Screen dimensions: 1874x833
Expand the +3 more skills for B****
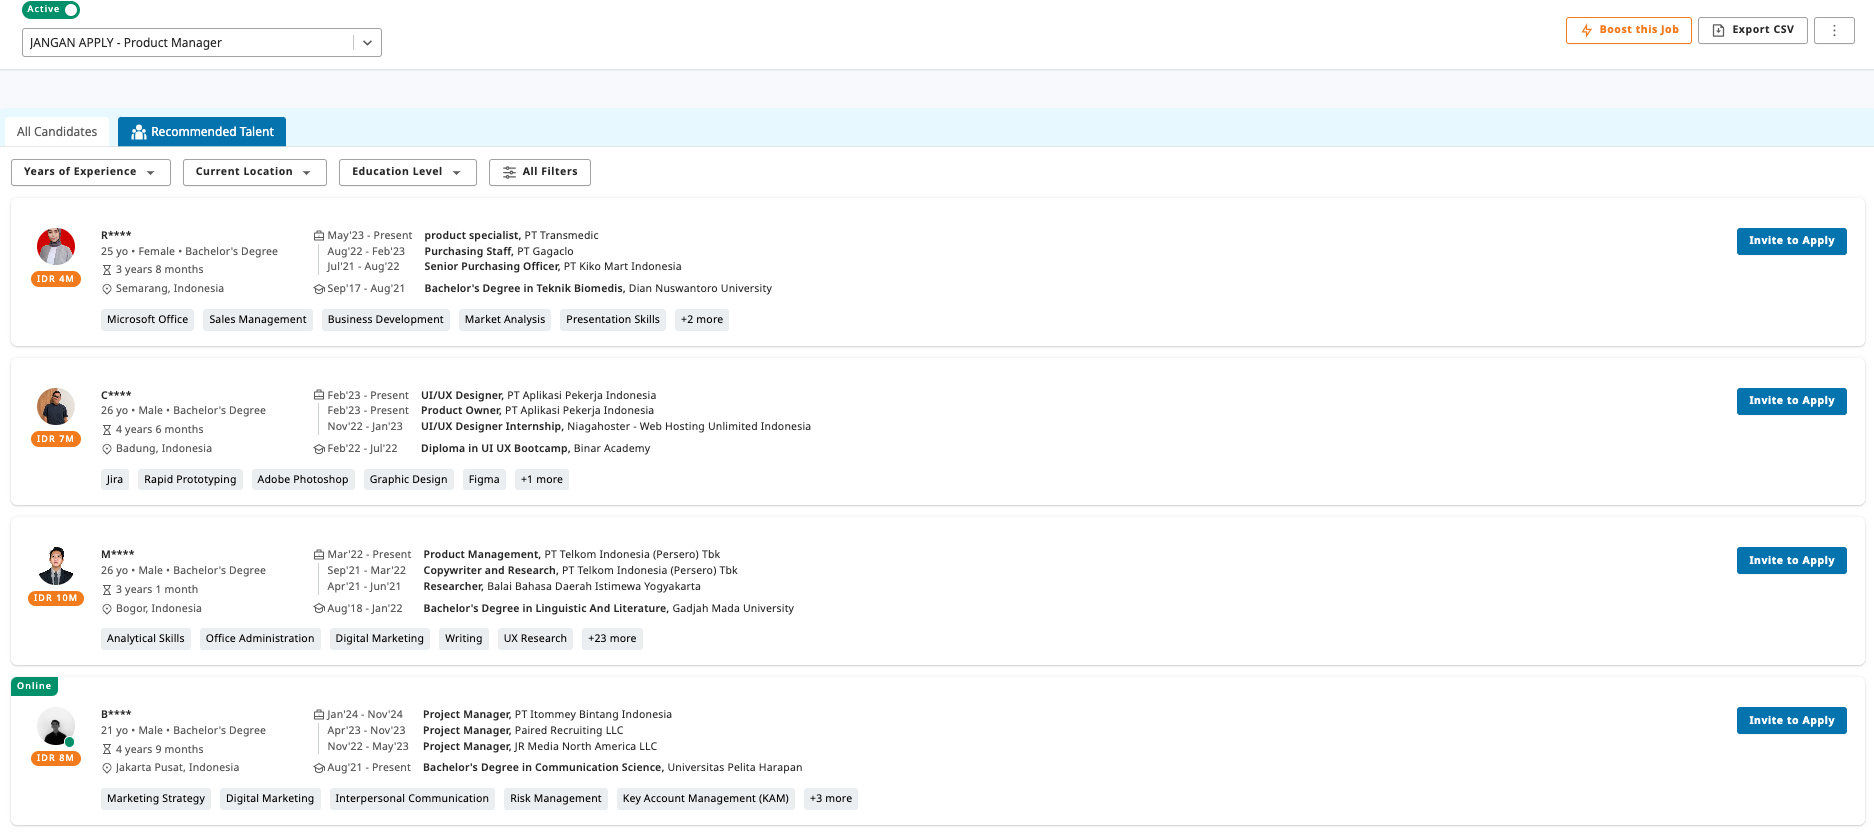coord(831,799)
